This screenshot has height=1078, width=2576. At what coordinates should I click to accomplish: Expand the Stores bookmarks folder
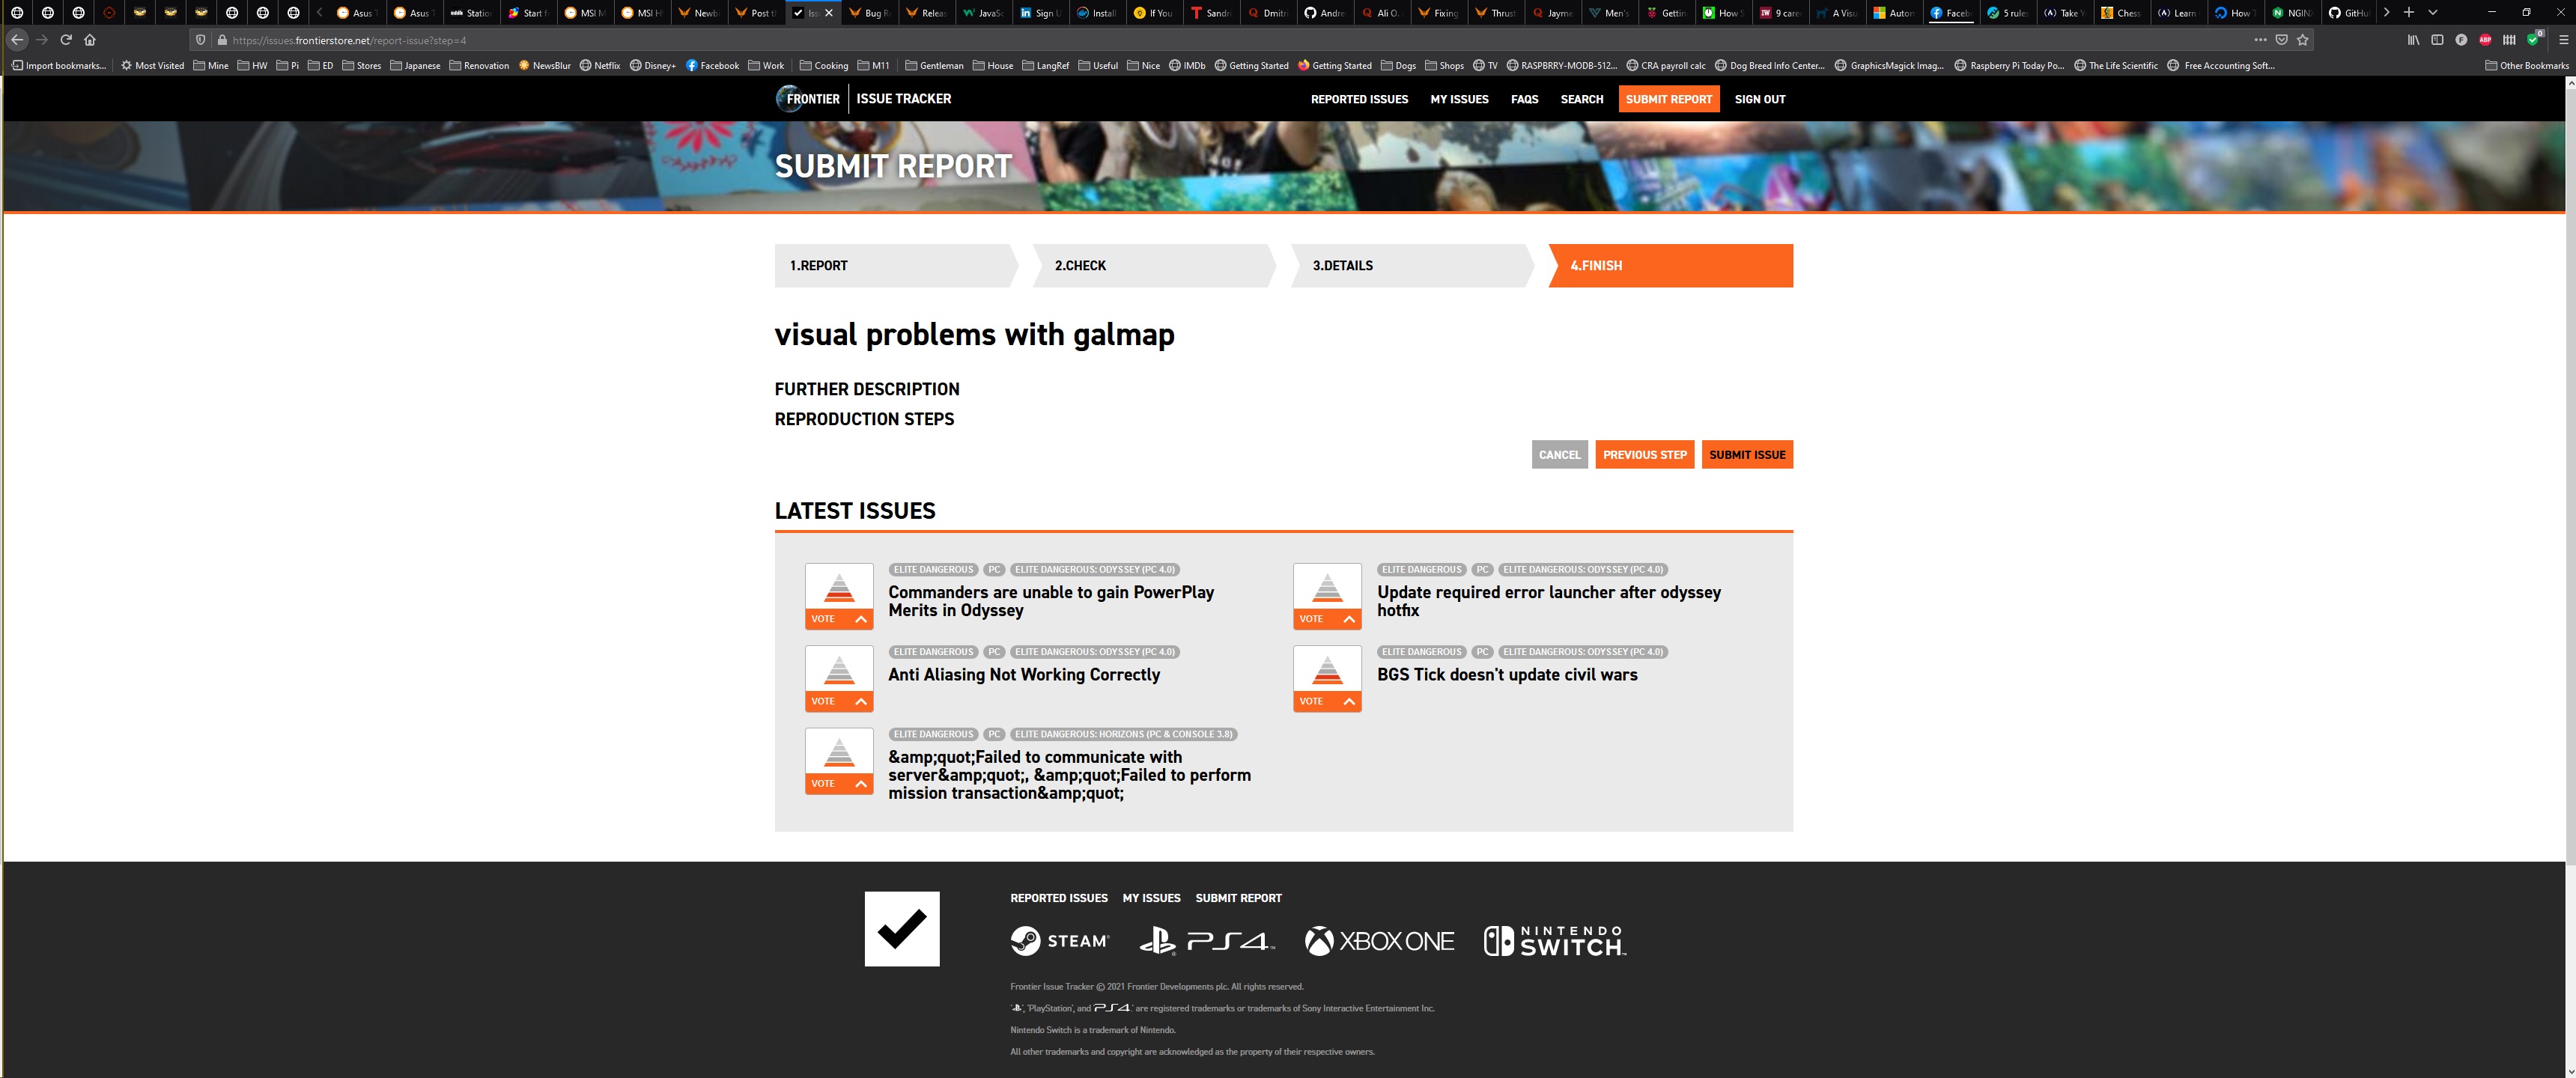point(361,66)
